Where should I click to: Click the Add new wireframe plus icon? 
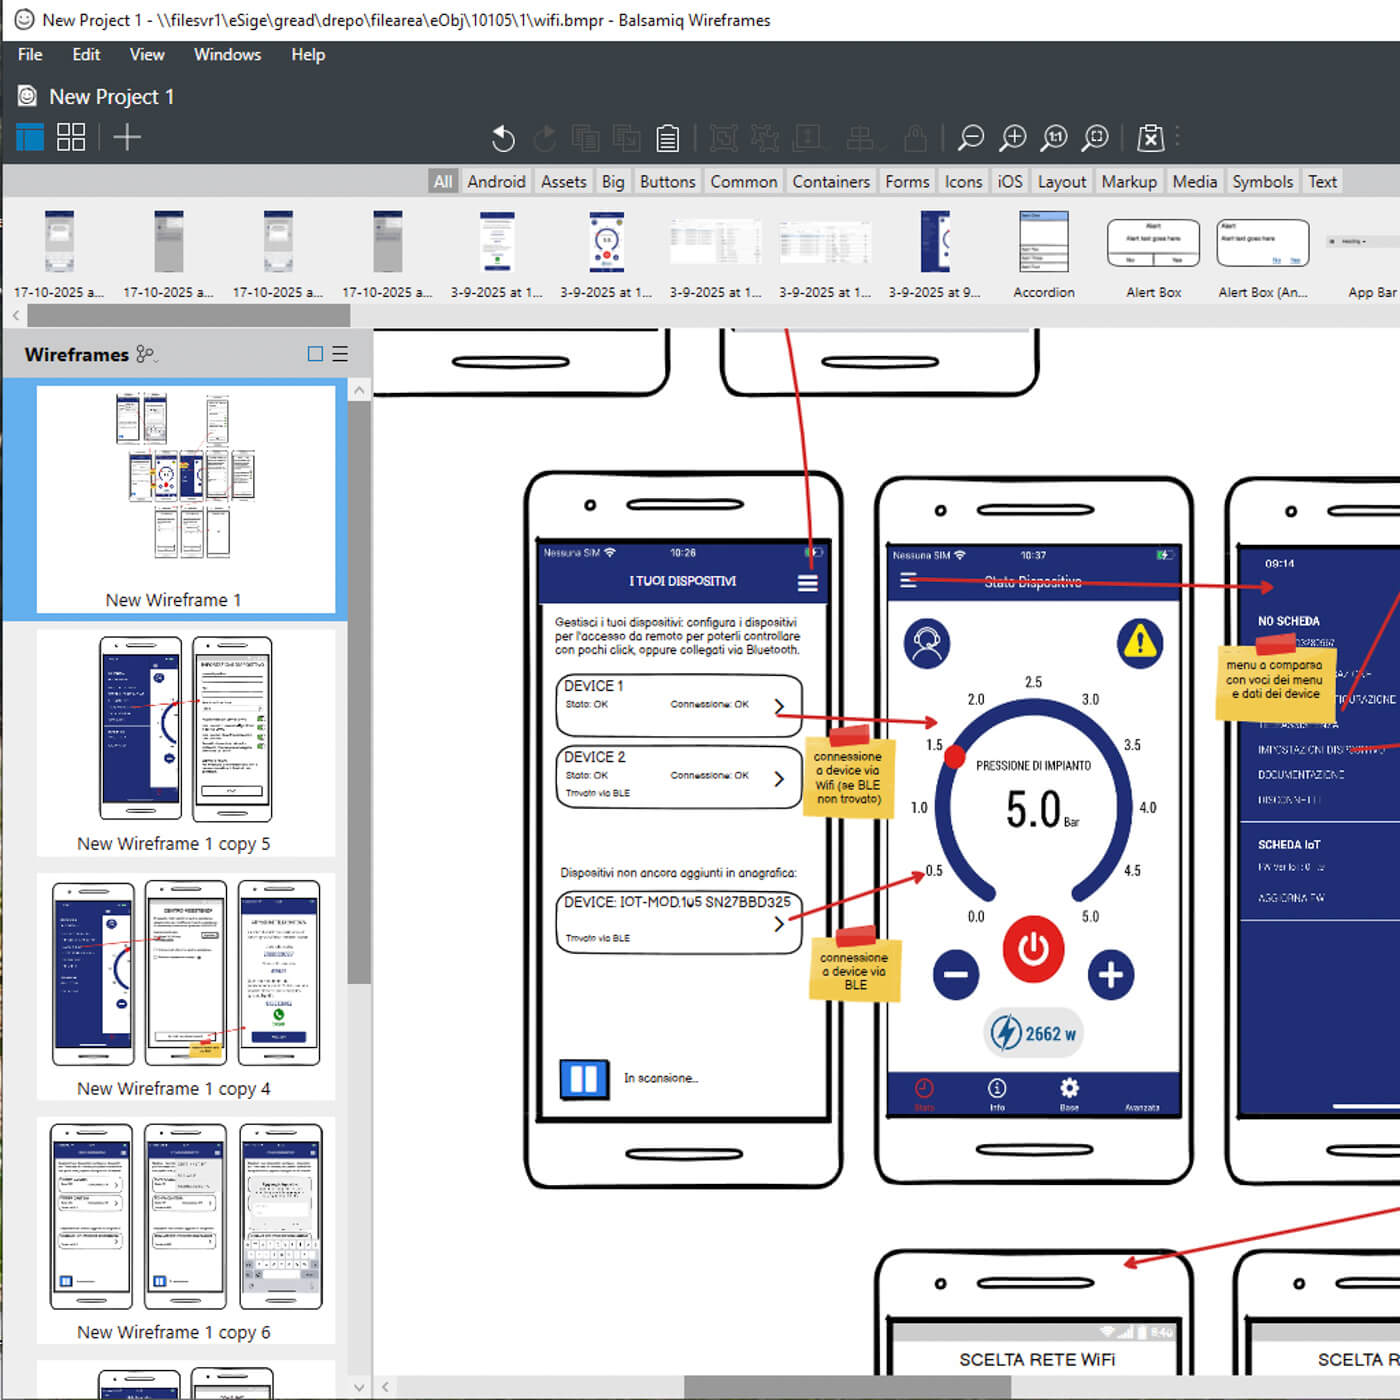point(127,137)
